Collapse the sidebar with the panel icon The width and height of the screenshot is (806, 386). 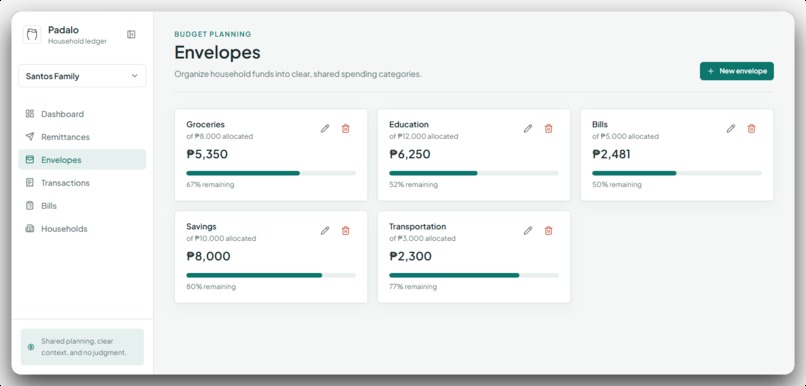point(131,34)
